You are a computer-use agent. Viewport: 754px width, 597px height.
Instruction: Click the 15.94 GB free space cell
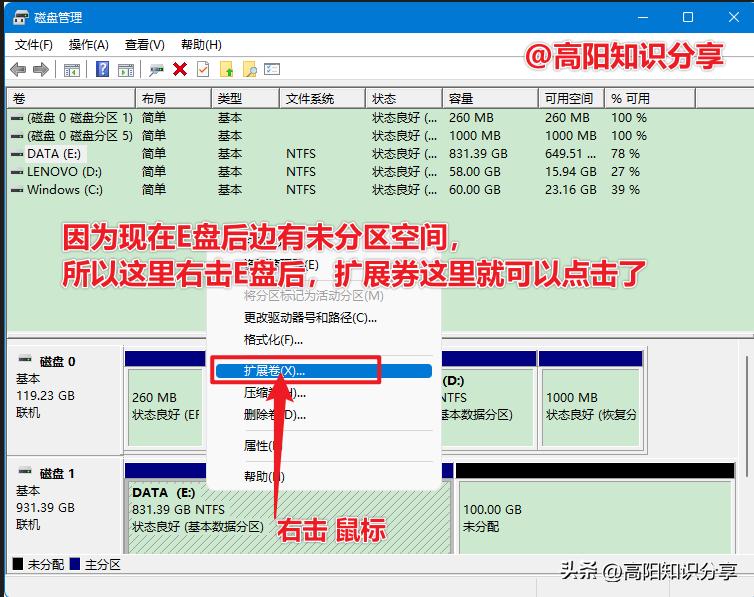point(570,172)
